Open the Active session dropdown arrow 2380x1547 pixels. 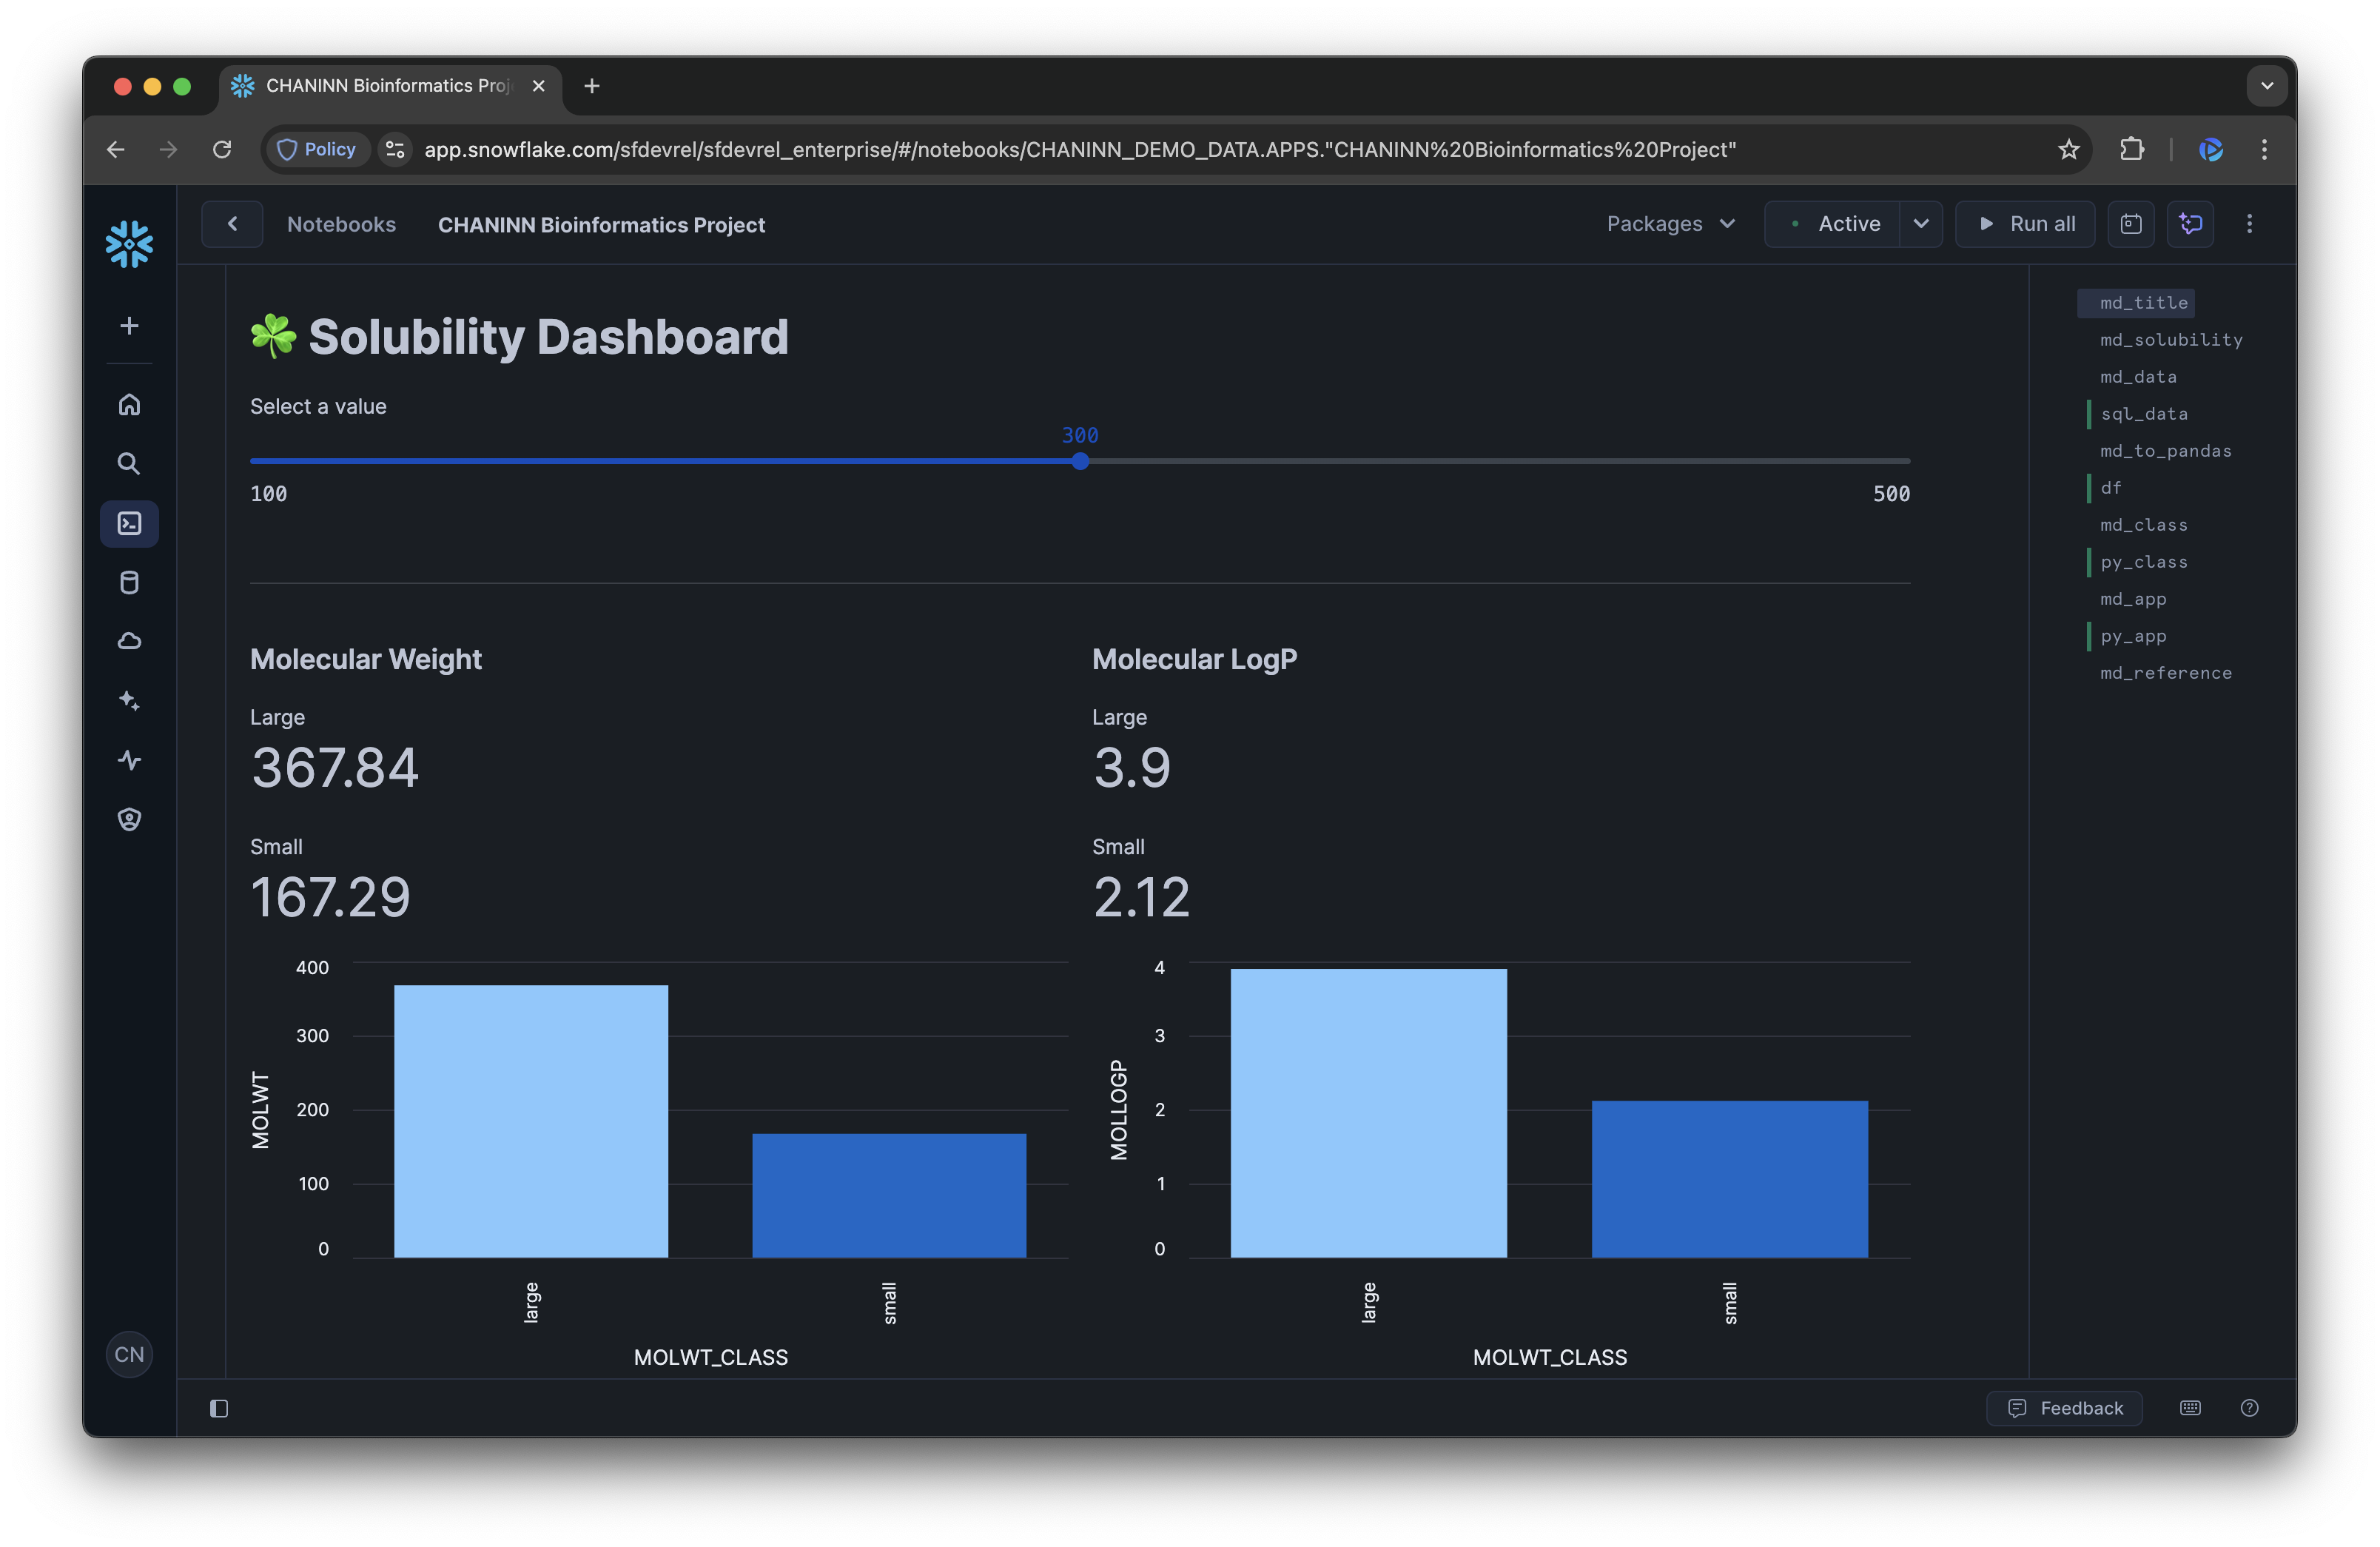coord(1920,224)
